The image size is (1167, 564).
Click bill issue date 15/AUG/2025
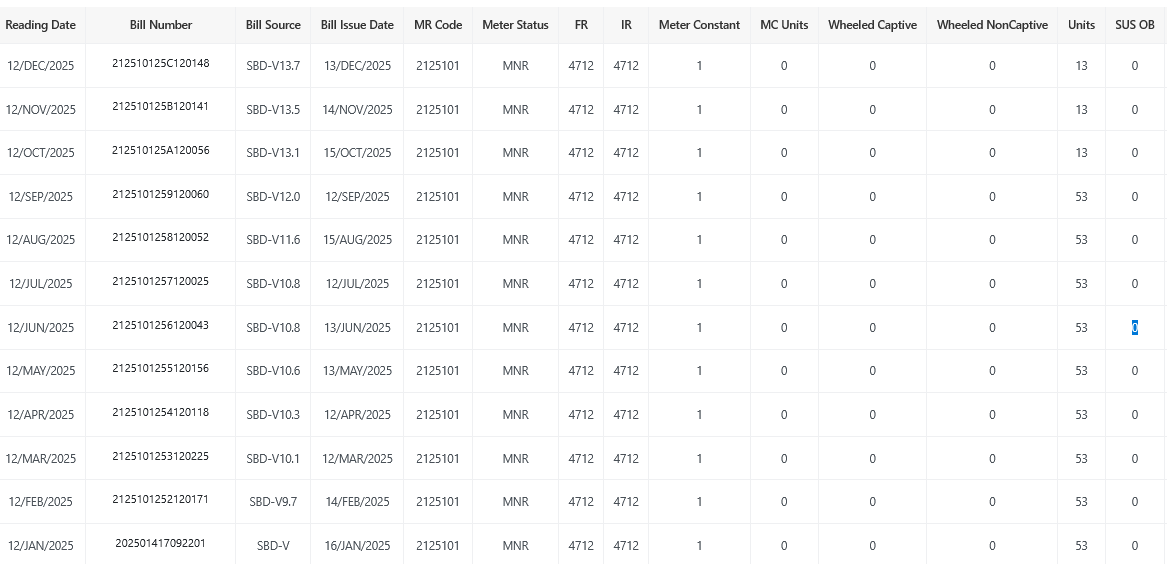357,240
